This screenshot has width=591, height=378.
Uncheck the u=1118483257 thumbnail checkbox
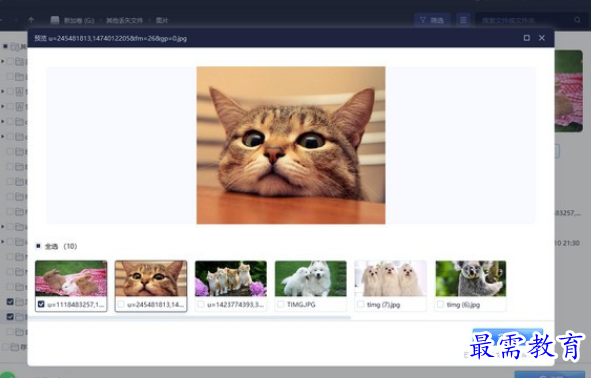(41, 304)
